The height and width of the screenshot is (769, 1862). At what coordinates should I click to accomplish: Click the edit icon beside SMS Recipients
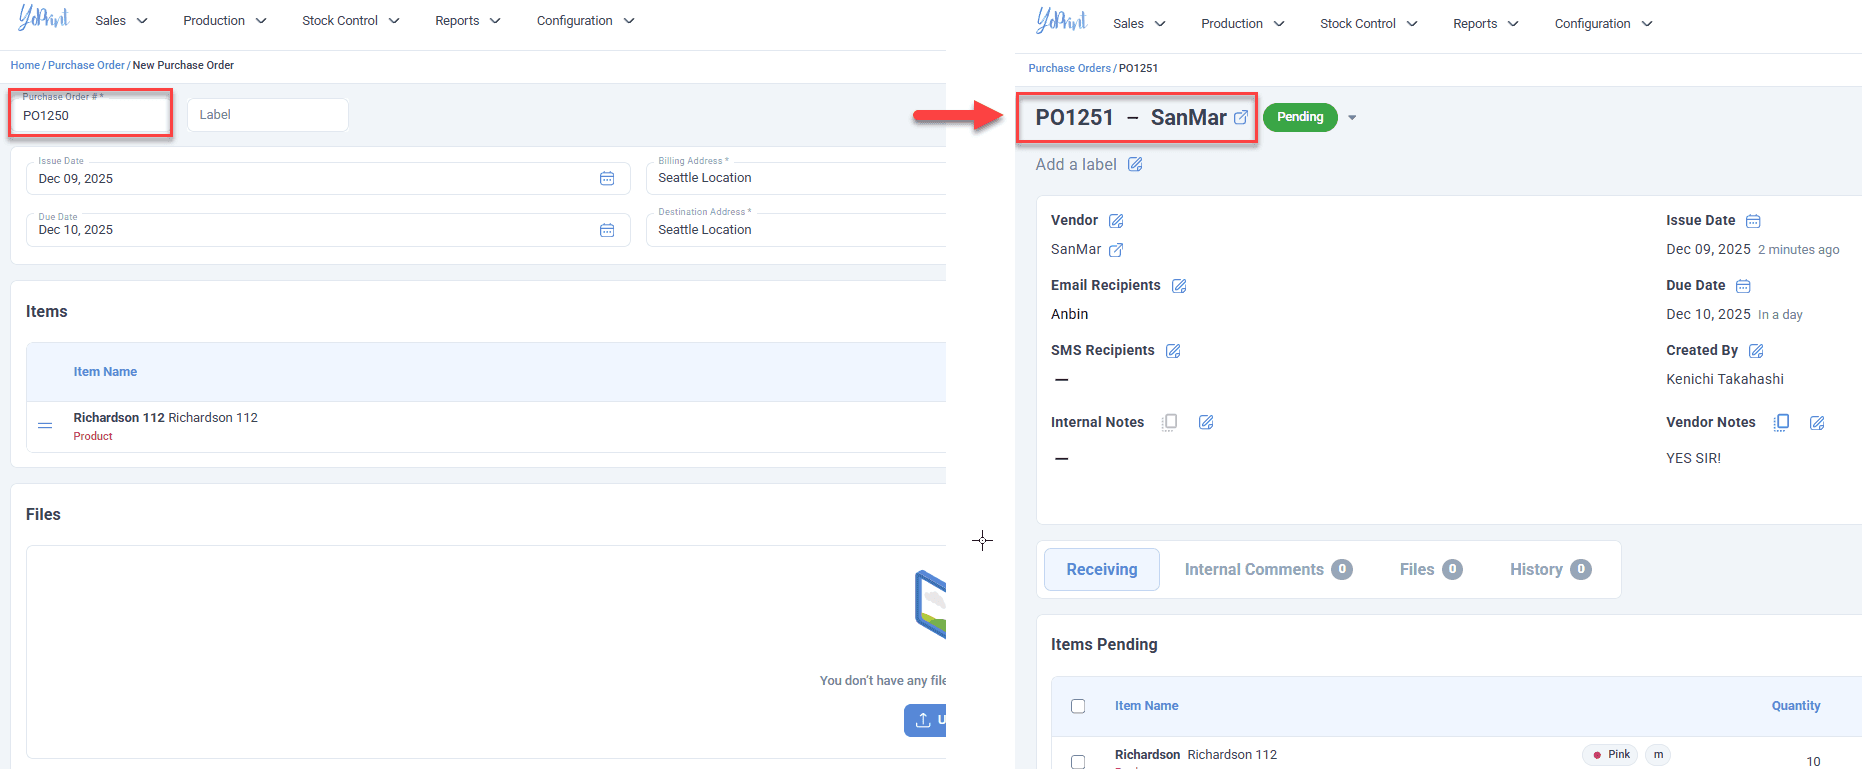click(x=1173, y=351)
